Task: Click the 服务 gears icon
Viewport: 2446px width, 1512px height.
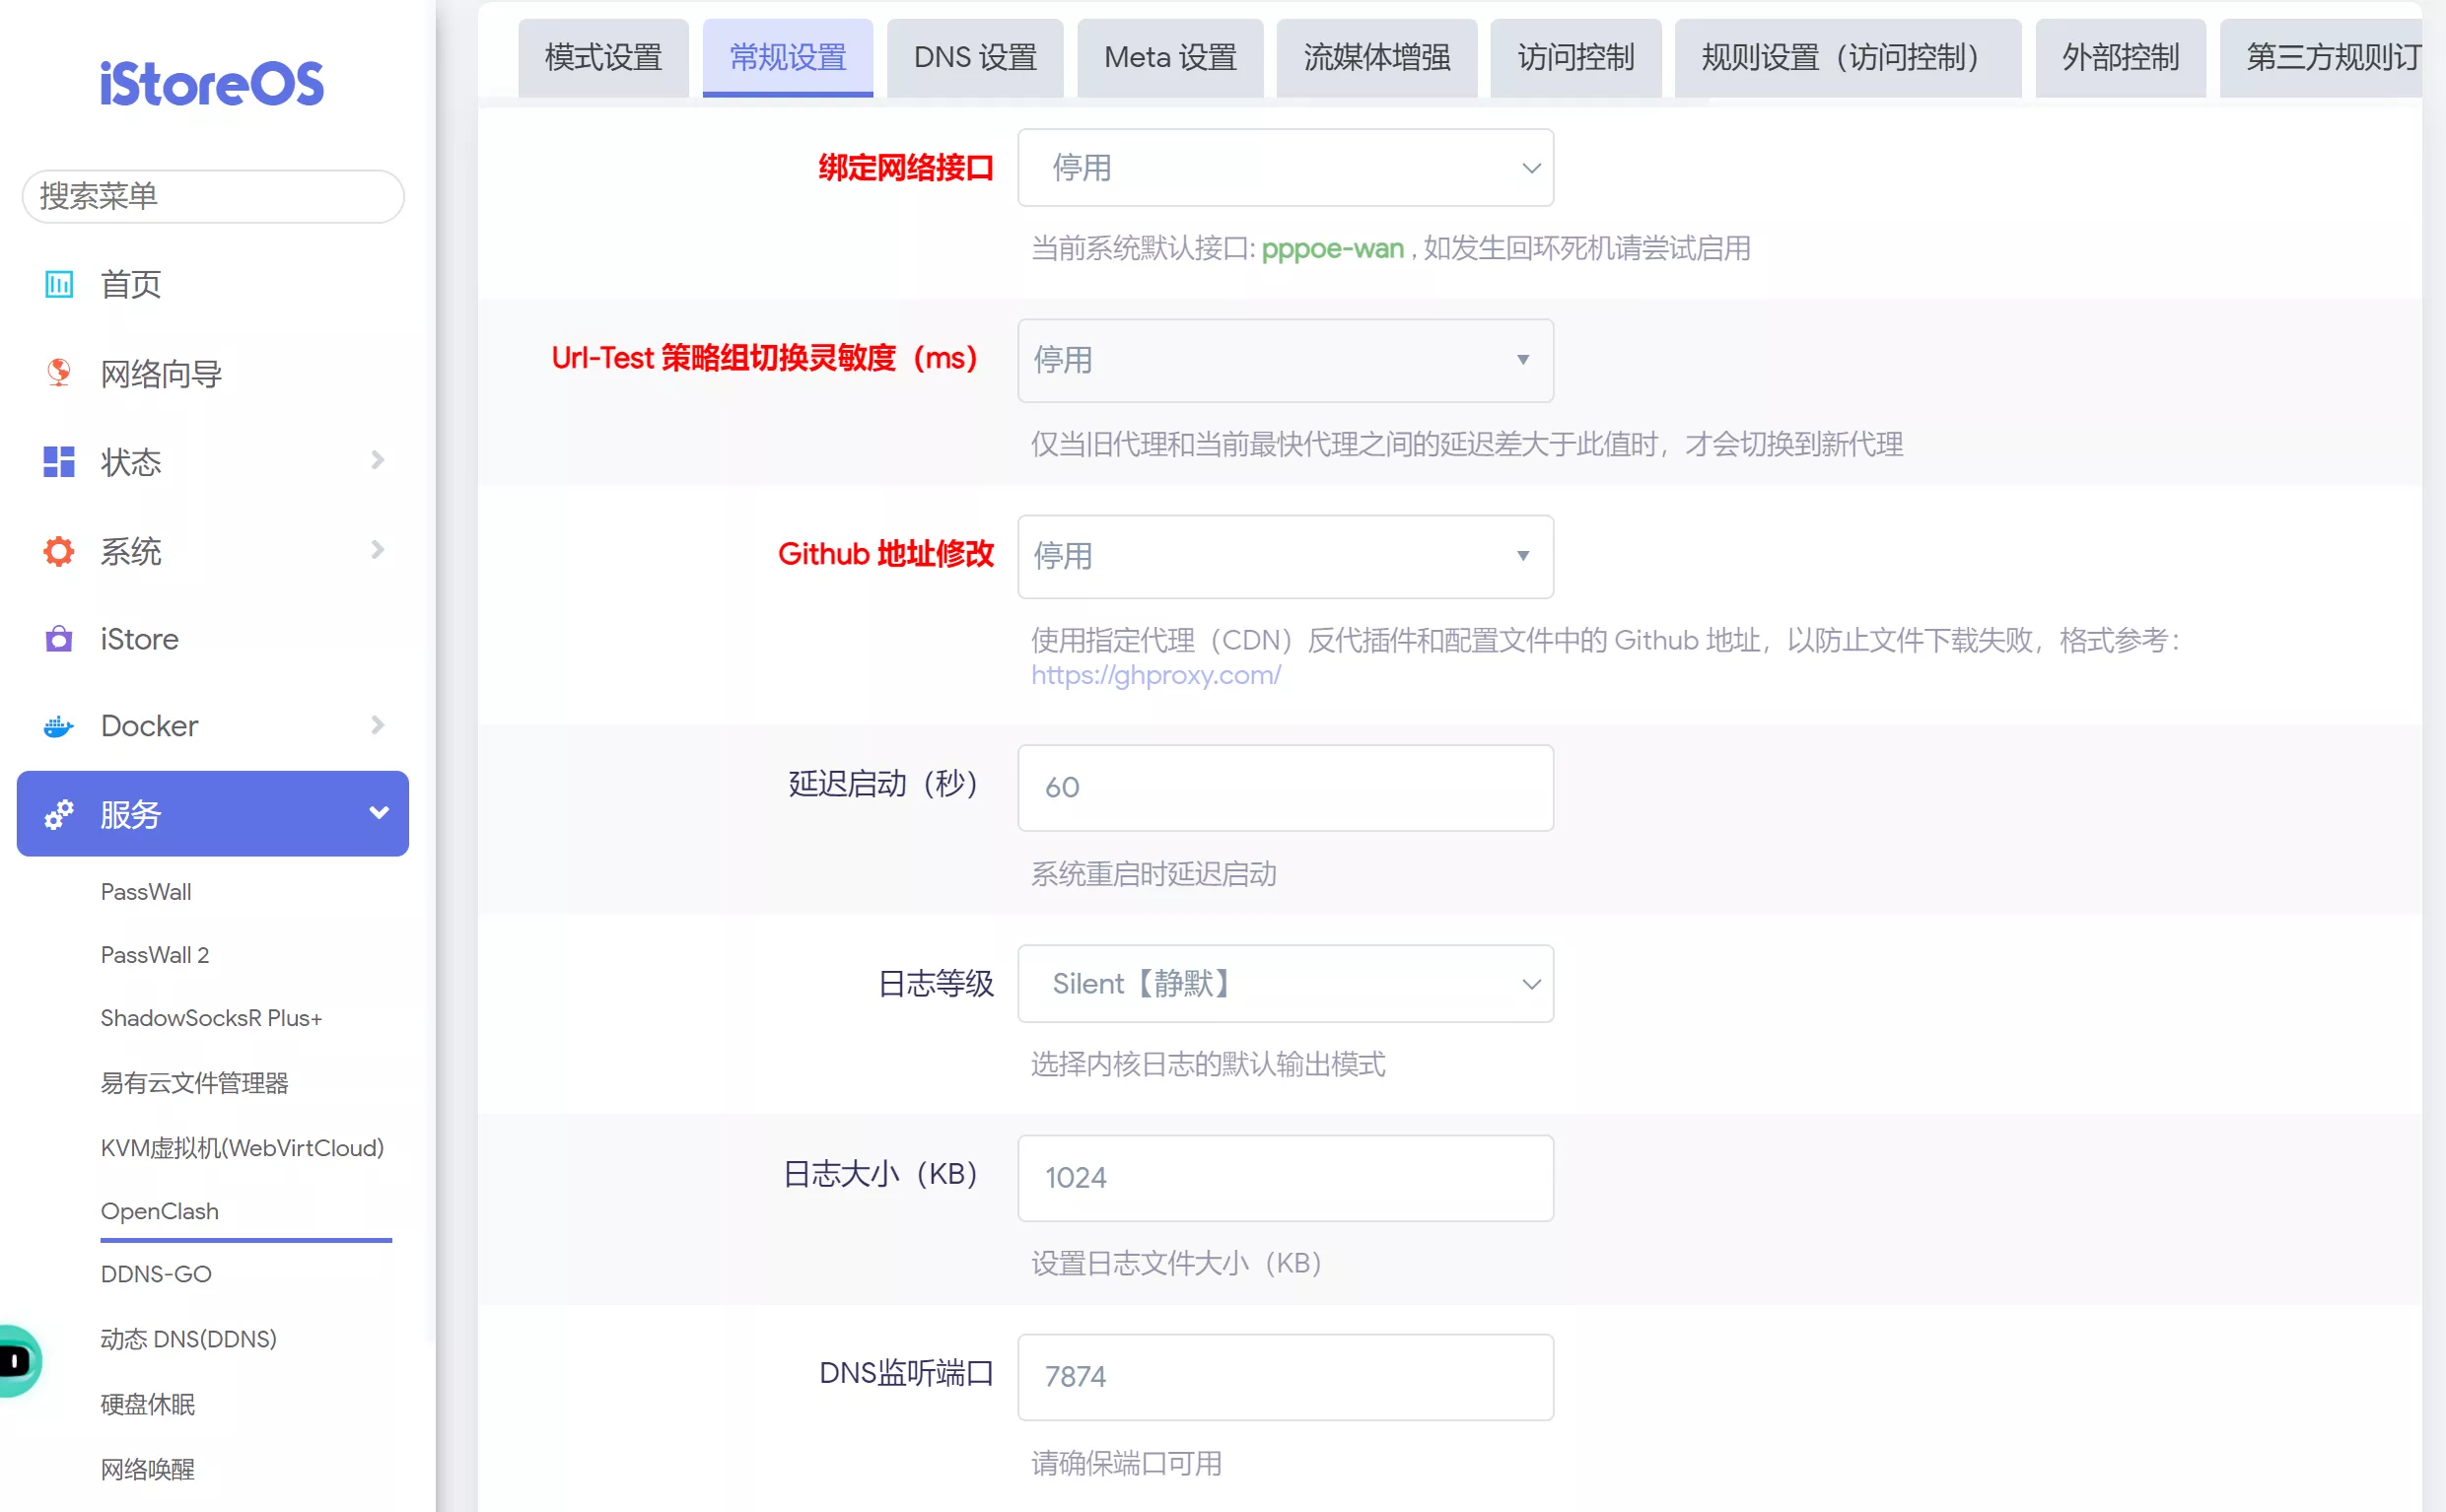Action: pos(59,814)
